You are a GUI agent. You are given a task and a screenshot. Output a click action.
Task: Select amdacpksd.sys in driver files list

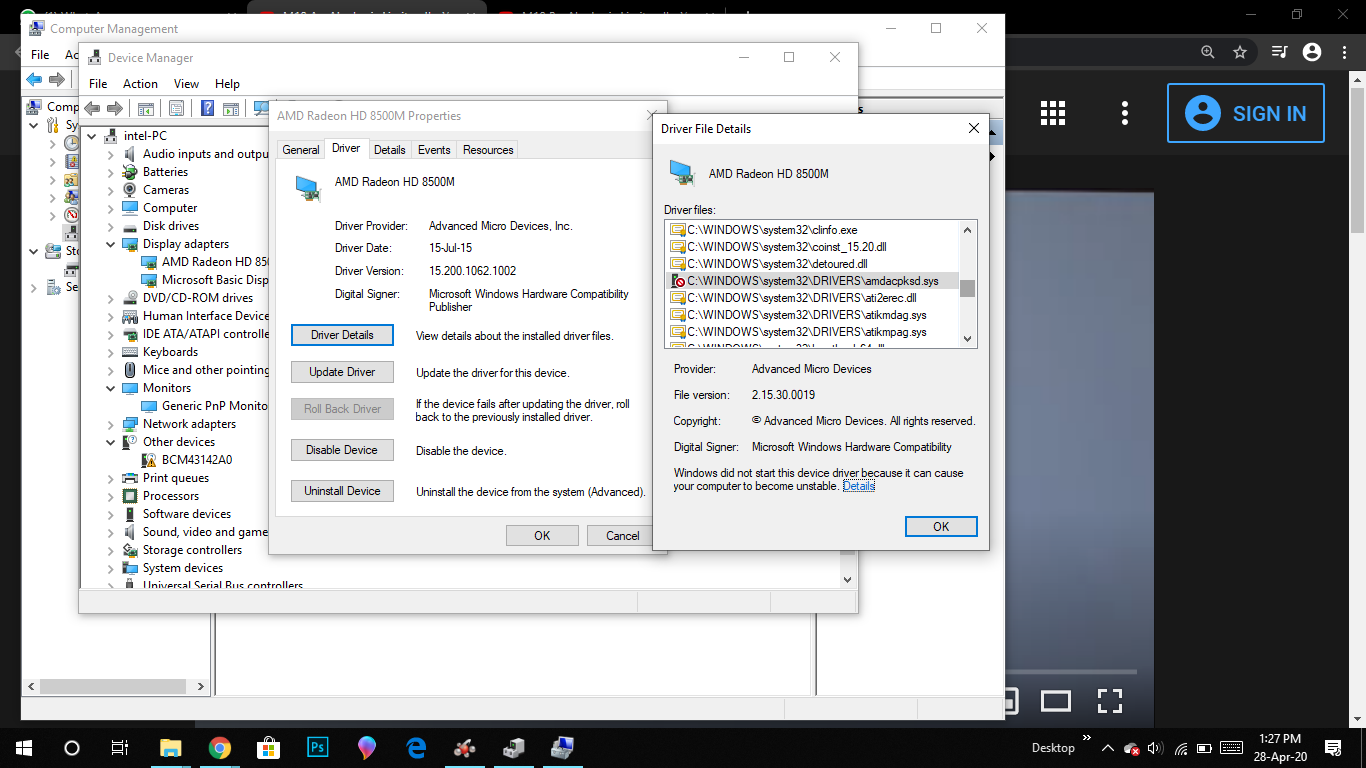pyautogui.click(x=813, y=281)
